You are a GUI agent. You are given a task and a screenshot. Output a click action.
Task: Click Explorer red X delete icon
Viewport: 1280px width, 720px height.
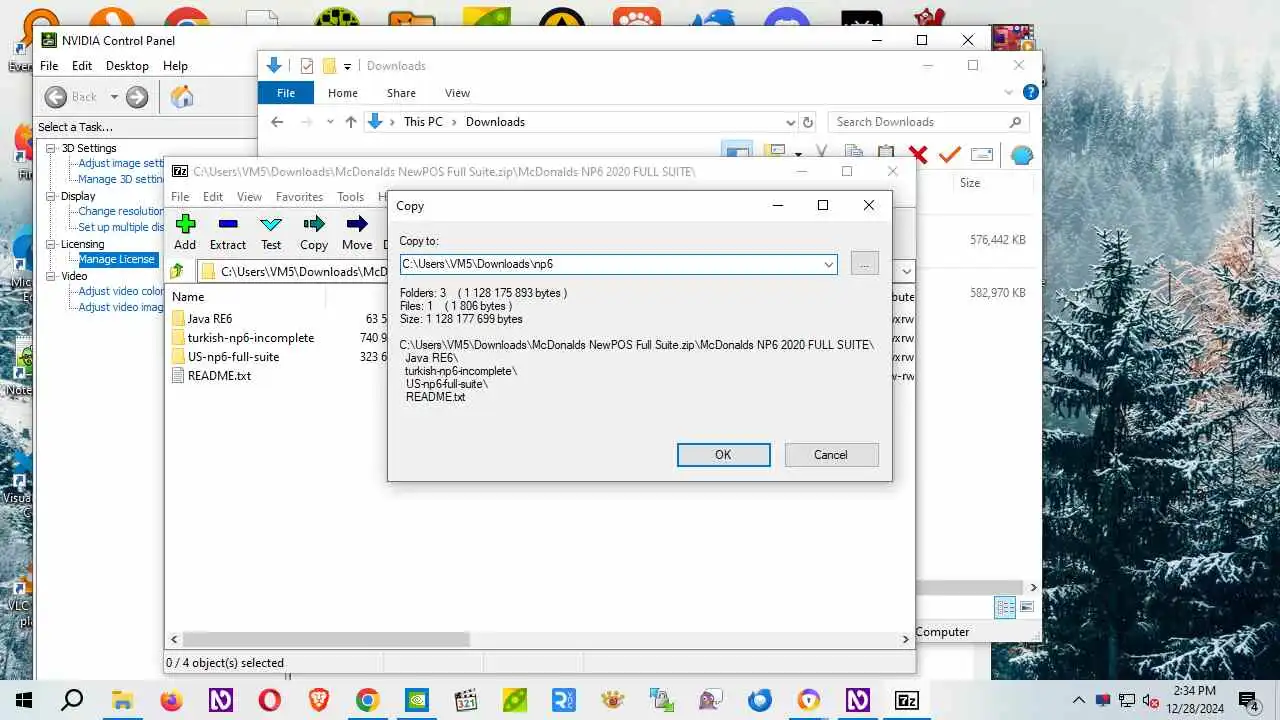(918, 154)
